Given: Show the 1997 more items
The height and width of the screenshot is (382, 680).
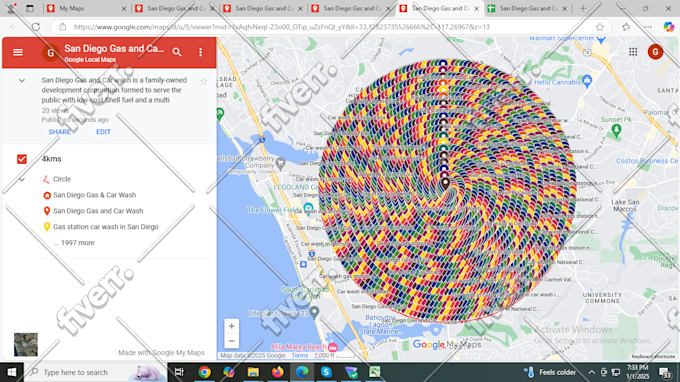Looking at the screenshot, I should click(x=74, y=243).
